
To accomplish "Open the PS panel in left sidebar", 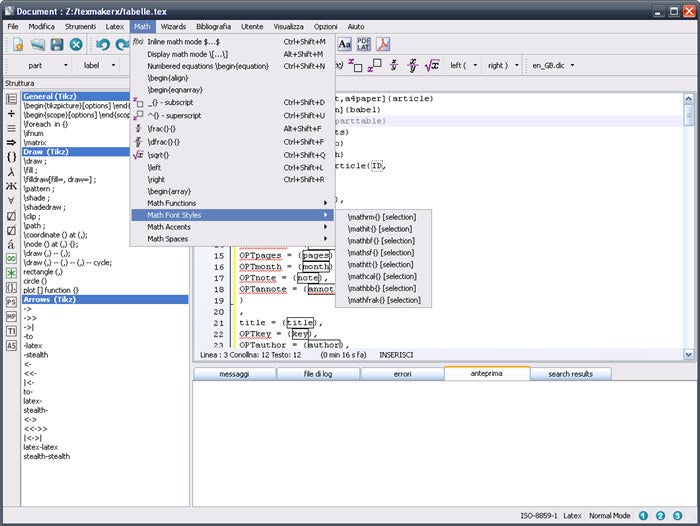I will pyautogui.click(x=11, y=301).
